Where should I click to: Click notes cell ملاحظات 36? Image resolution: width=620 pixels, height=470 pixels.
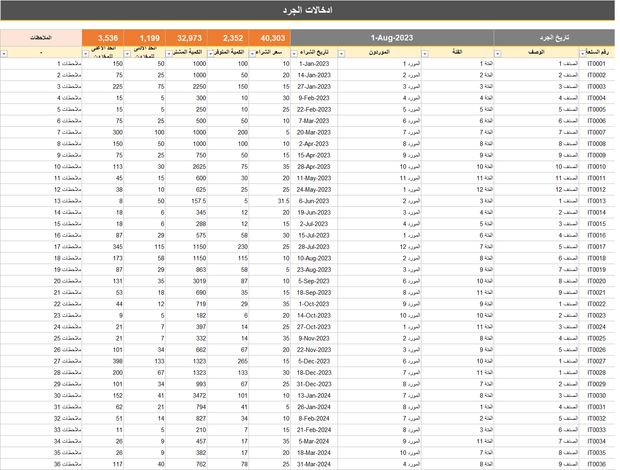tap(41, 464)
